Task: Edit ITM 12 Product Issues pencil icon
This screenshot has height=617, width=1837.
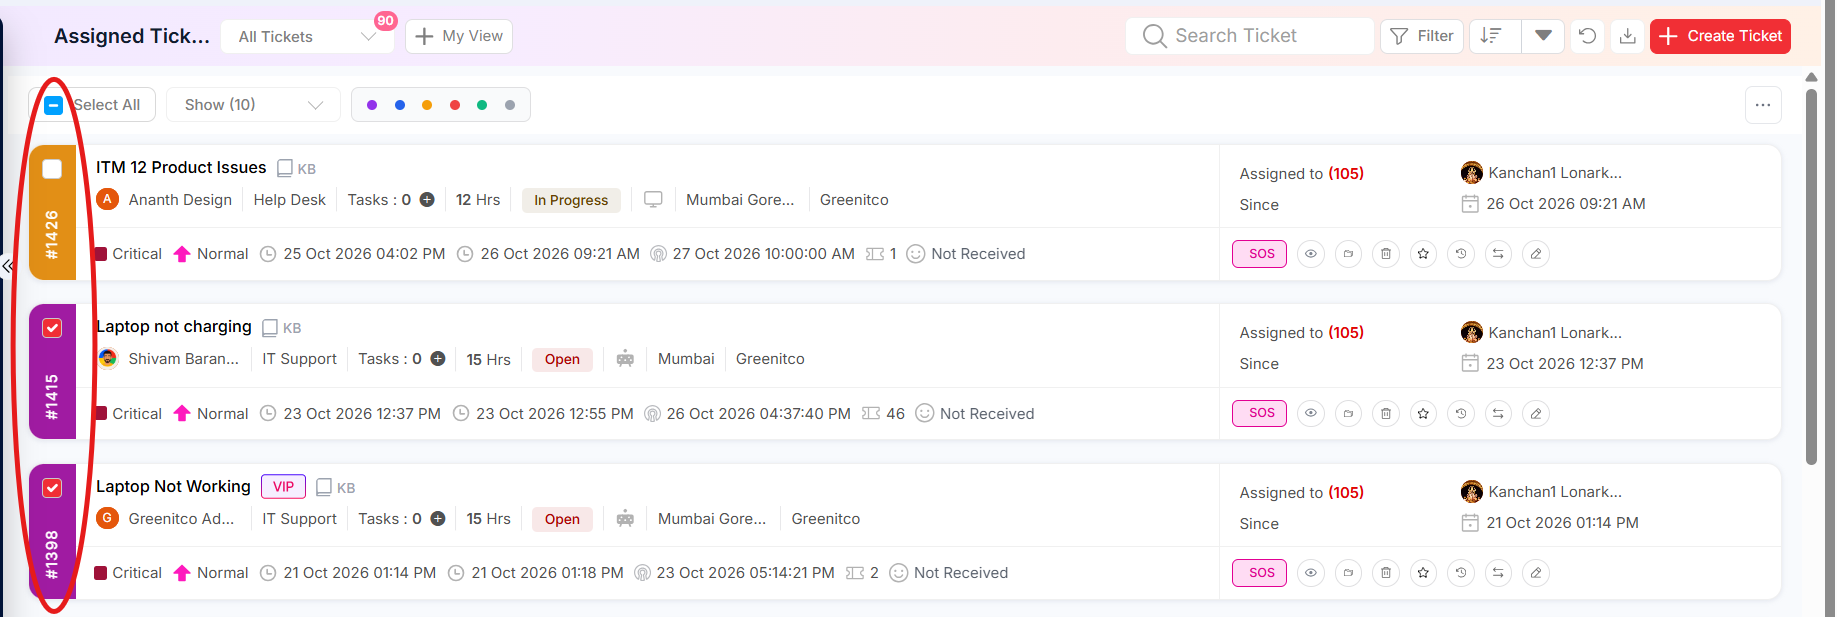Action: tap(1536, 254)
